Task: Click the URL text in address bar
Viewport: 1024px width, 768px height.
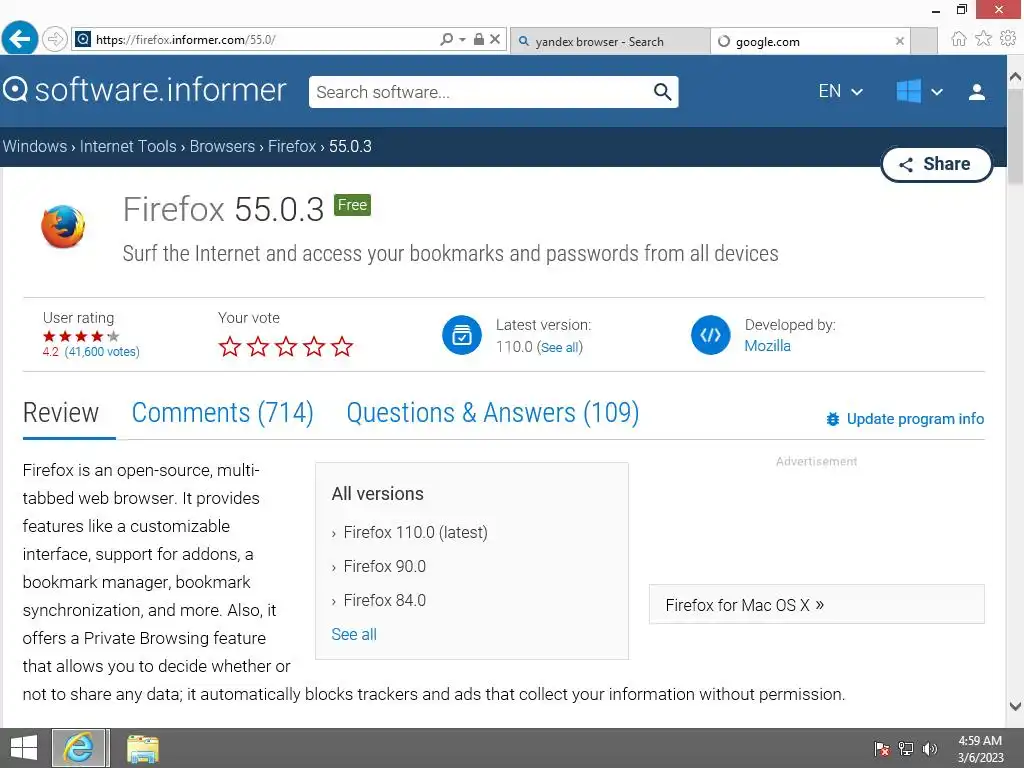Action: (x=185, y=40)
